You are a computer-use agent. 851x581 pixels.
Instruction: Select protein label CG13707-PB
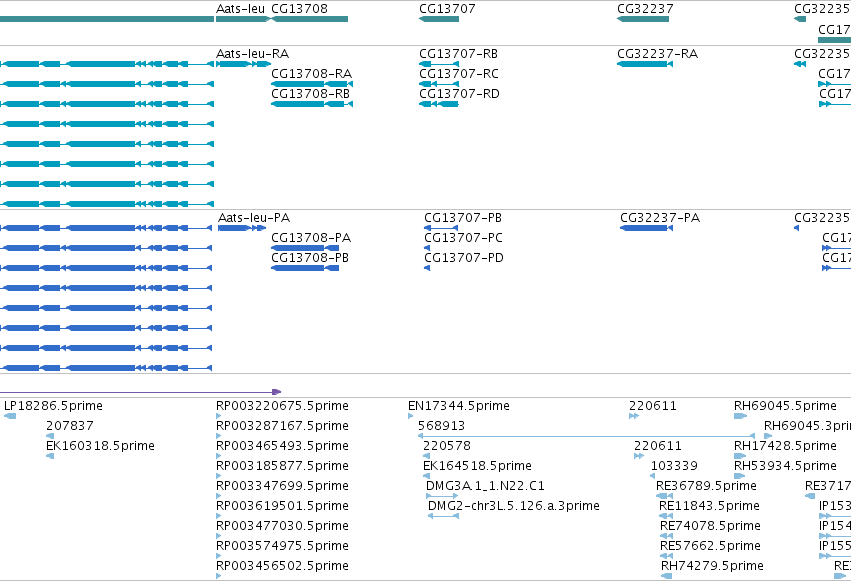(x=463, y=218)
